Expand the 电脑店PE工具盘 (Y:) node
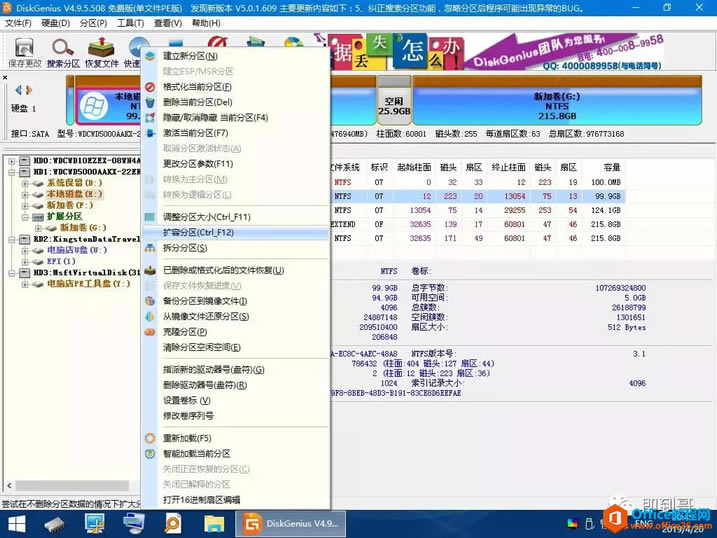 pyautogui.click(x=25, y=284)
